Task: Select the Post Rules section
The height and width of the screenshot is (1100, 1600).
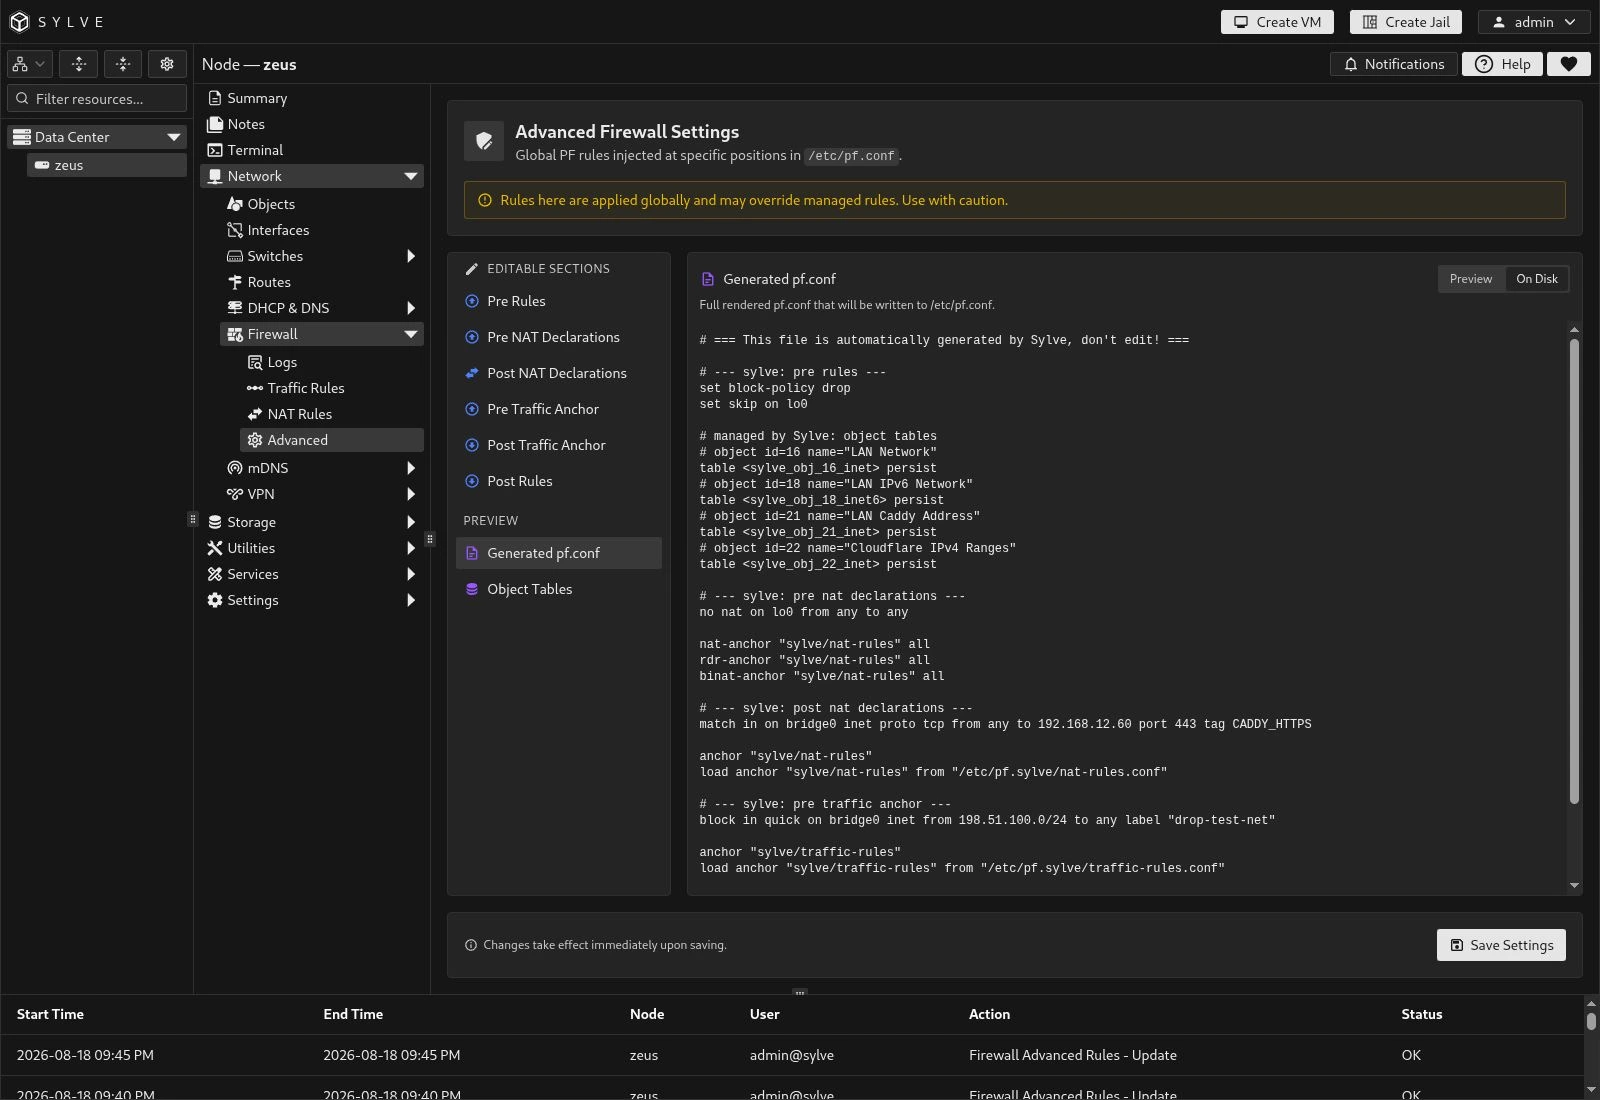Action: tap(559, 481)
